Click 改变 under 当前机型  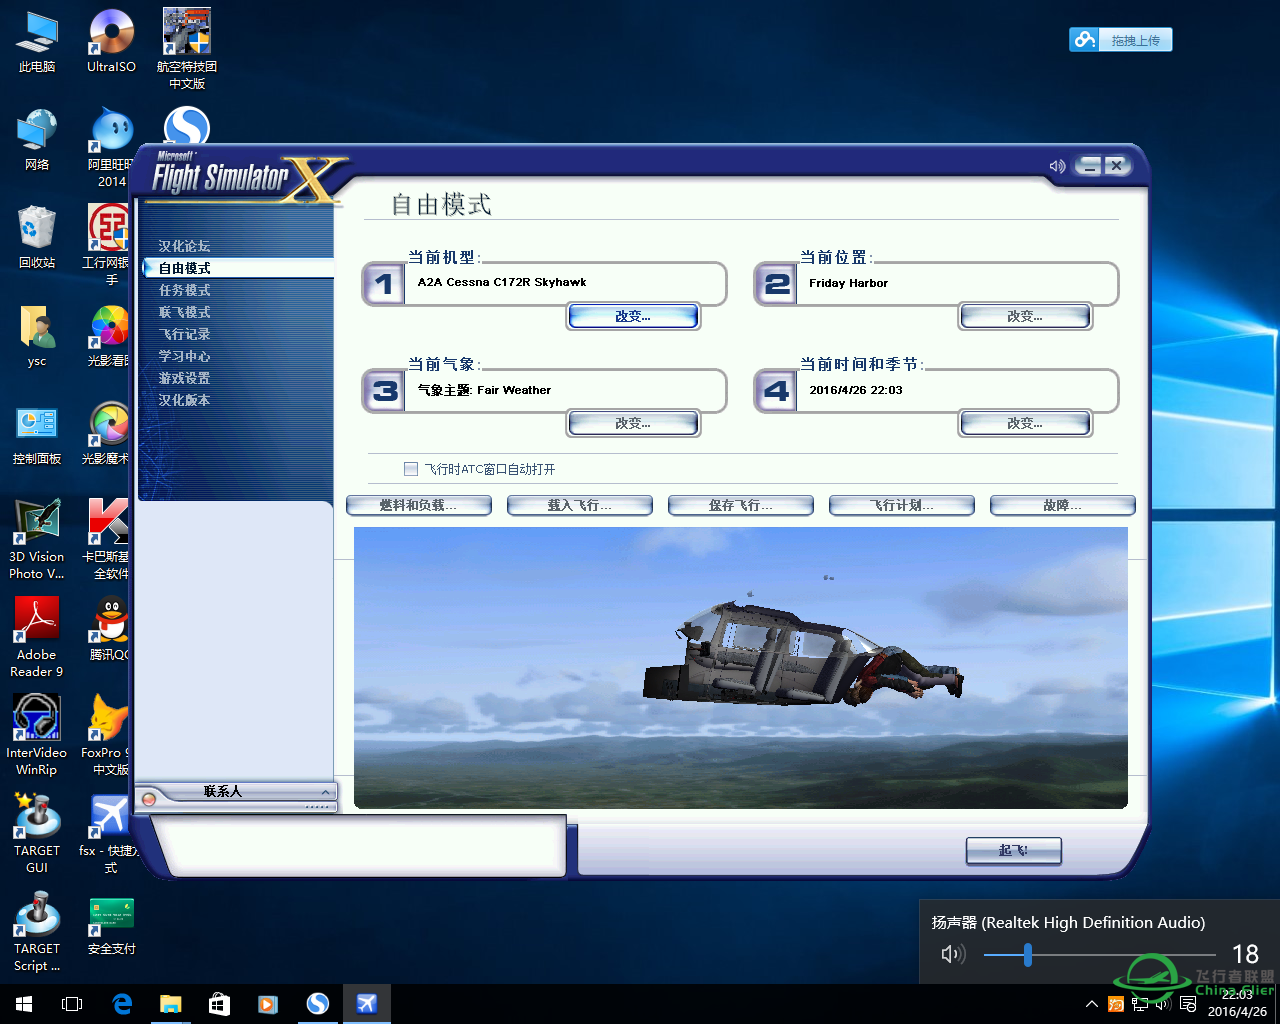point(633,316)
